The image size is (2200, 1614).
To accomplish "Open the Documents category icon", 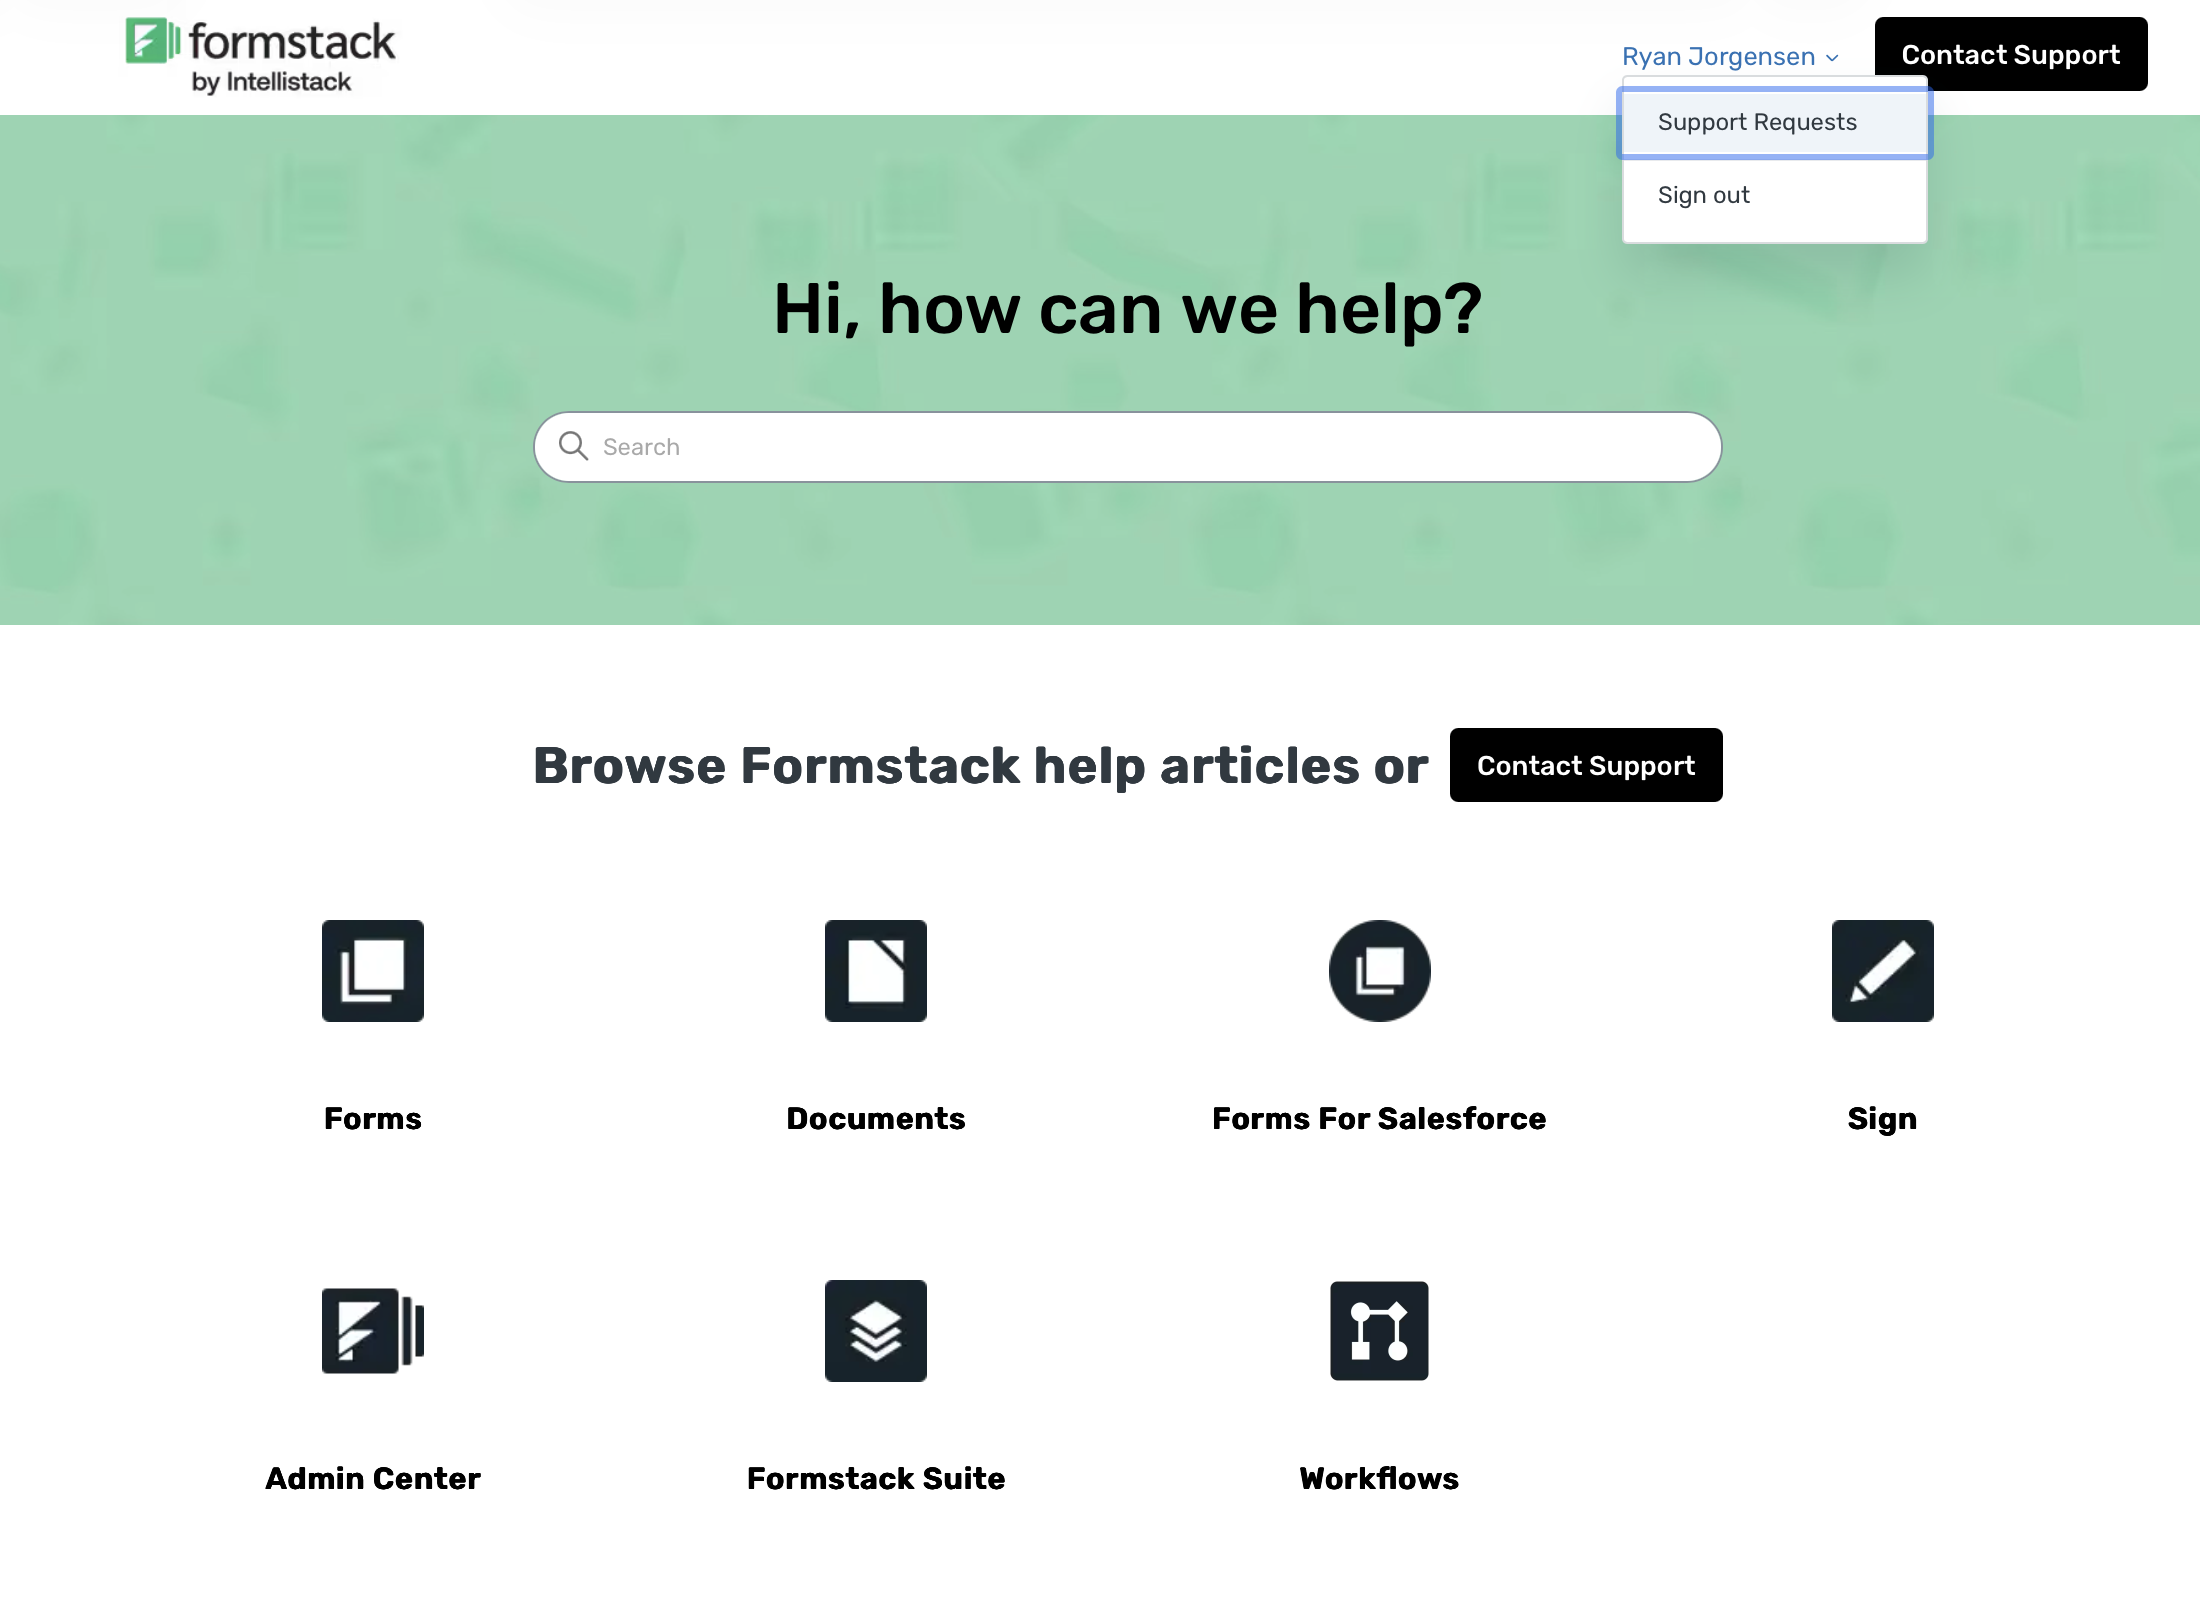I will [875, 971].
